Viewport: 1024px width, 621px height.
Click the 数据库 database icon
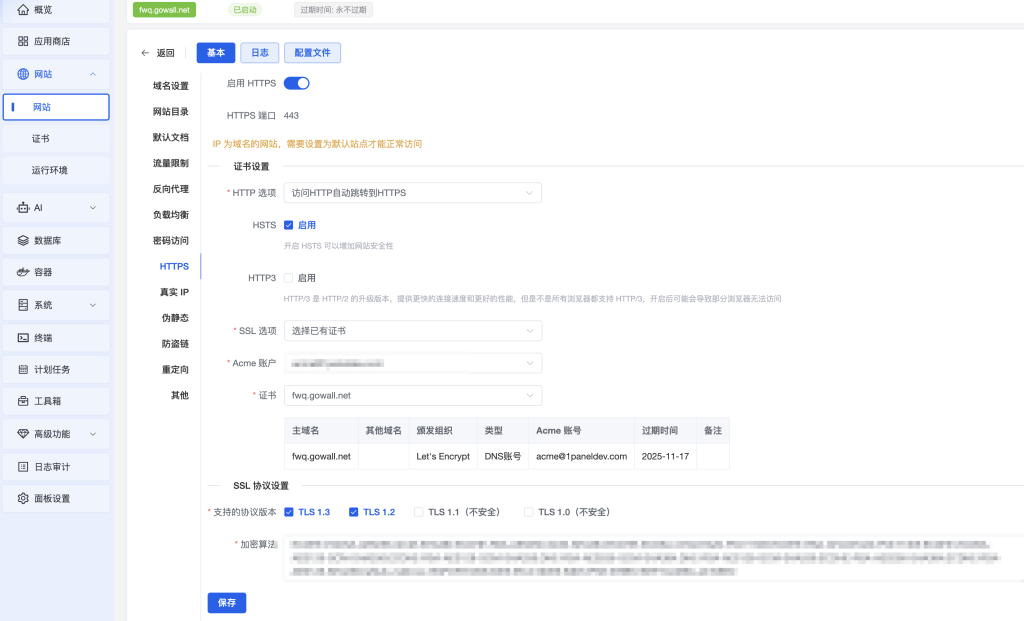(23, 240)
